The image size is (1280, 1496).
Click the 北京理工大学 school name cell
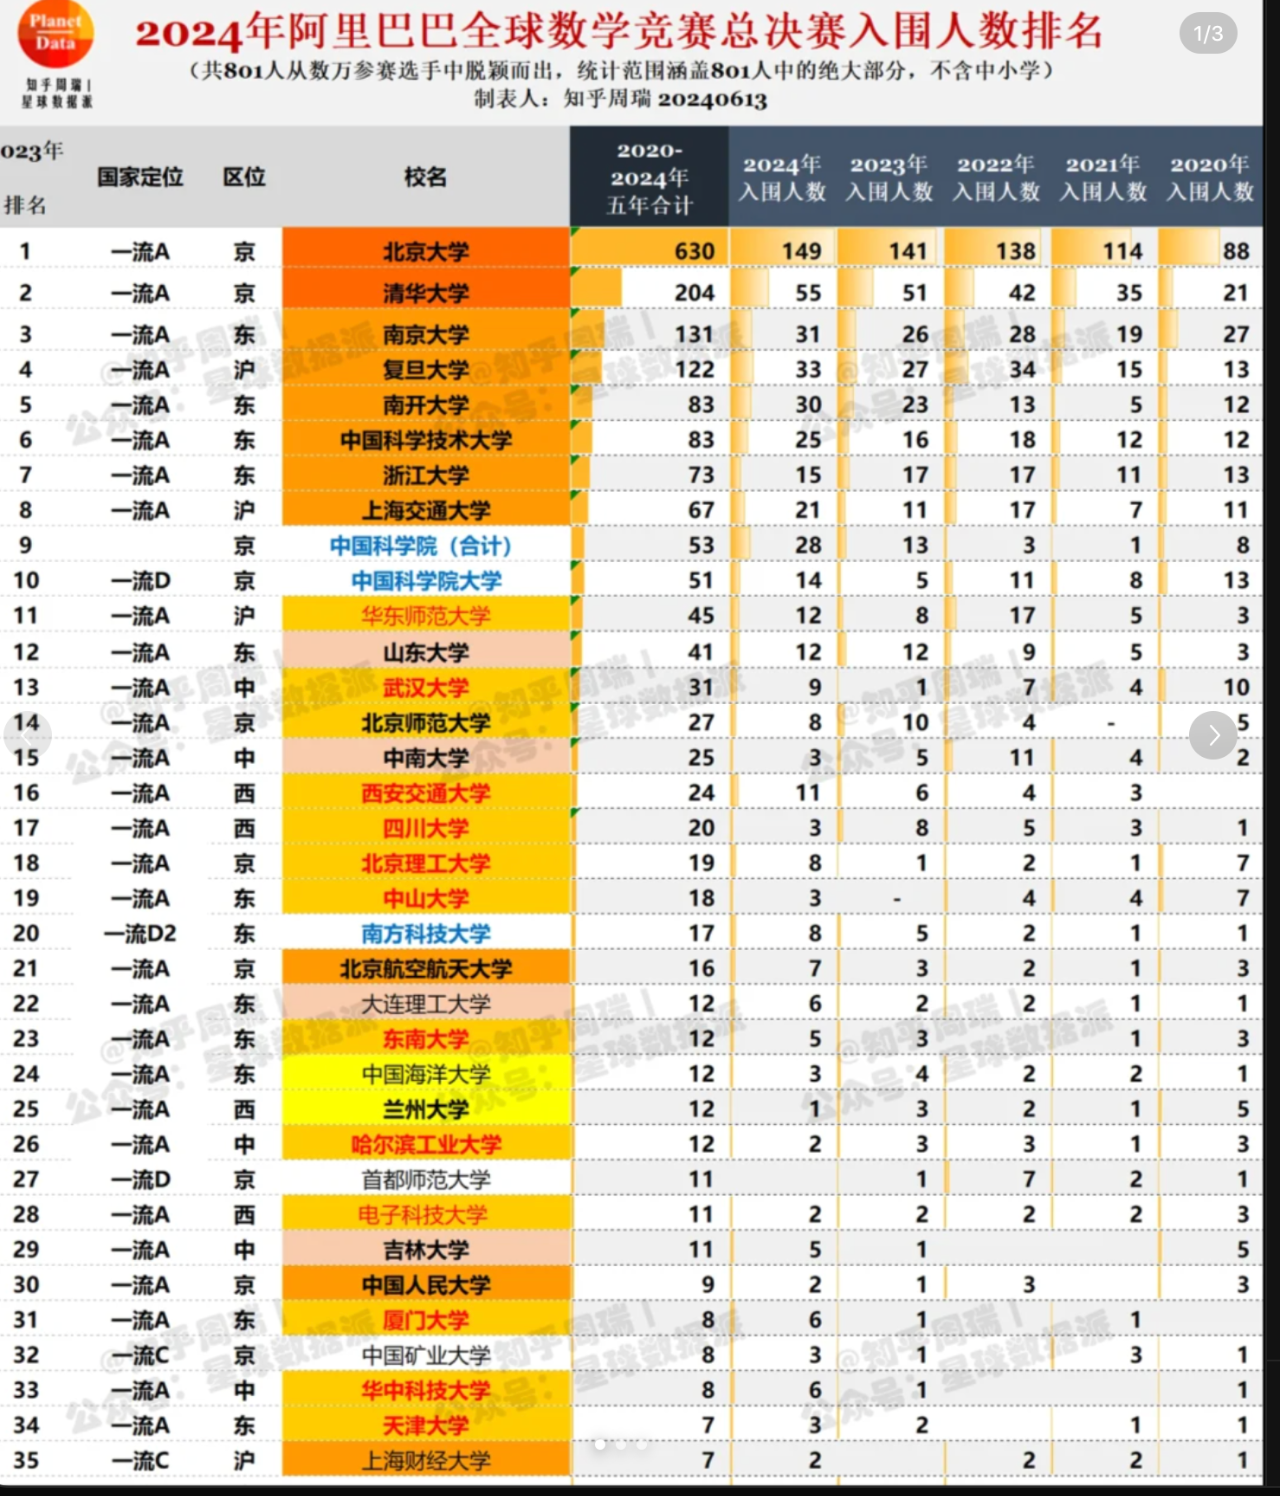426,863
